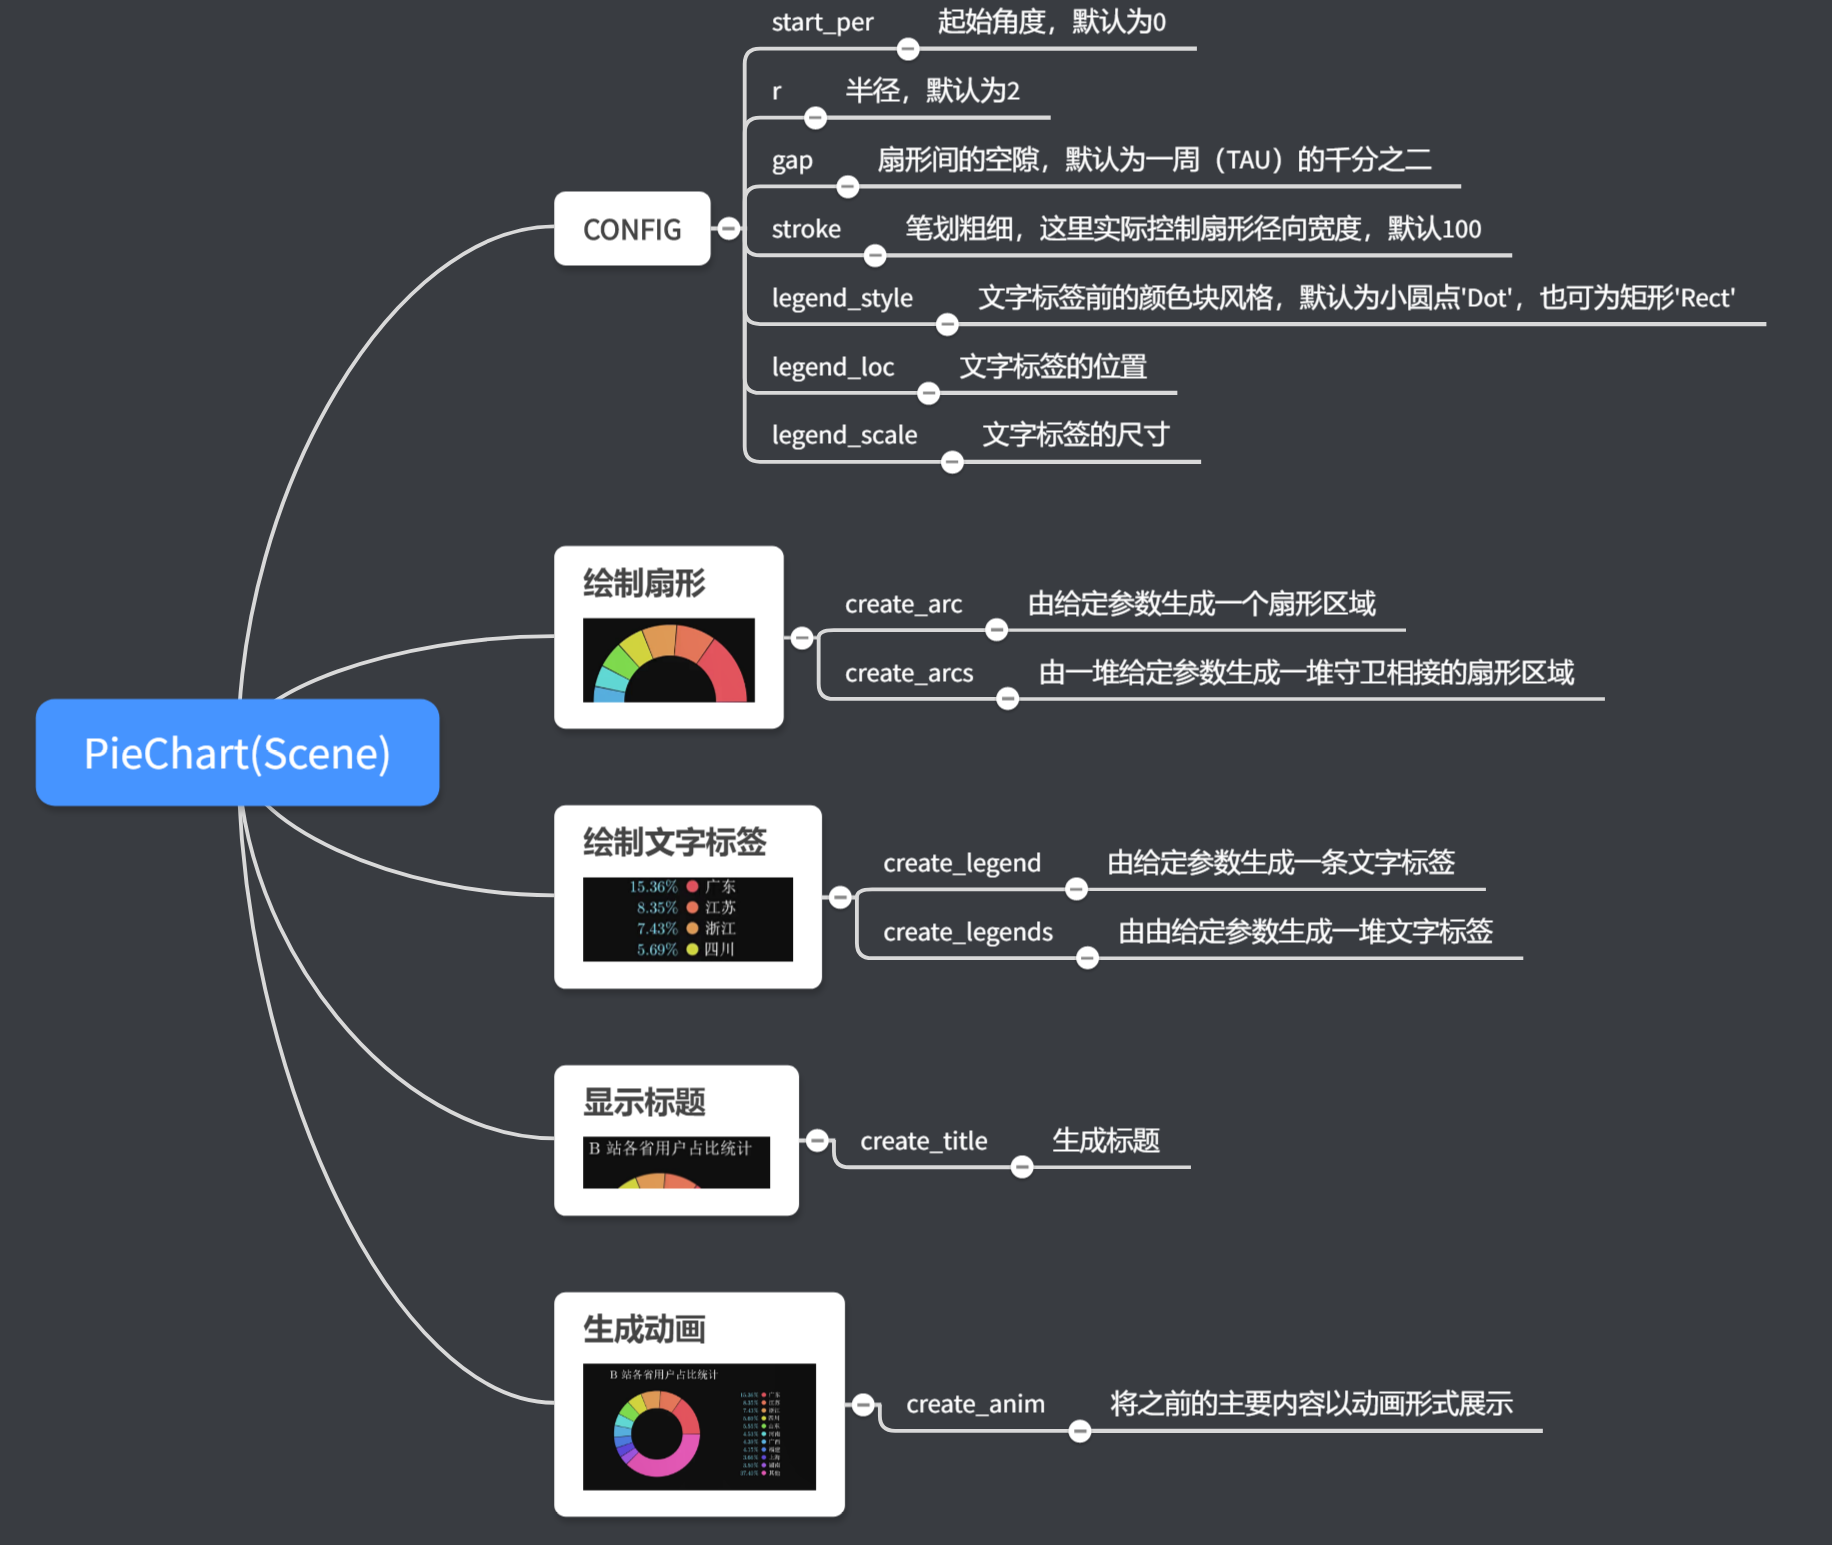The width and height of the screenshot is (1832, 1545).
Task: Collapse the CONFIG node branch
Action: pyautogui.click(x=729, y=229)
